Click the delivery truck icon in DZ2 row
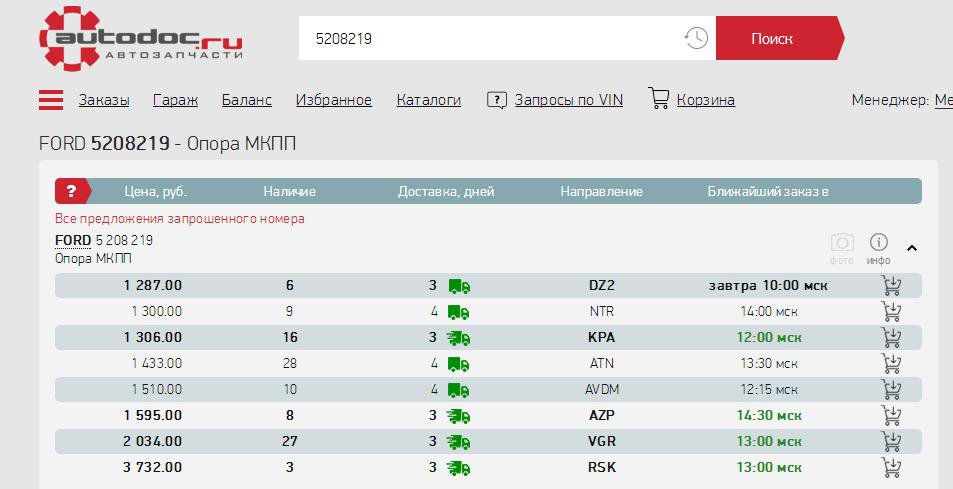 [x=459, y=286]
